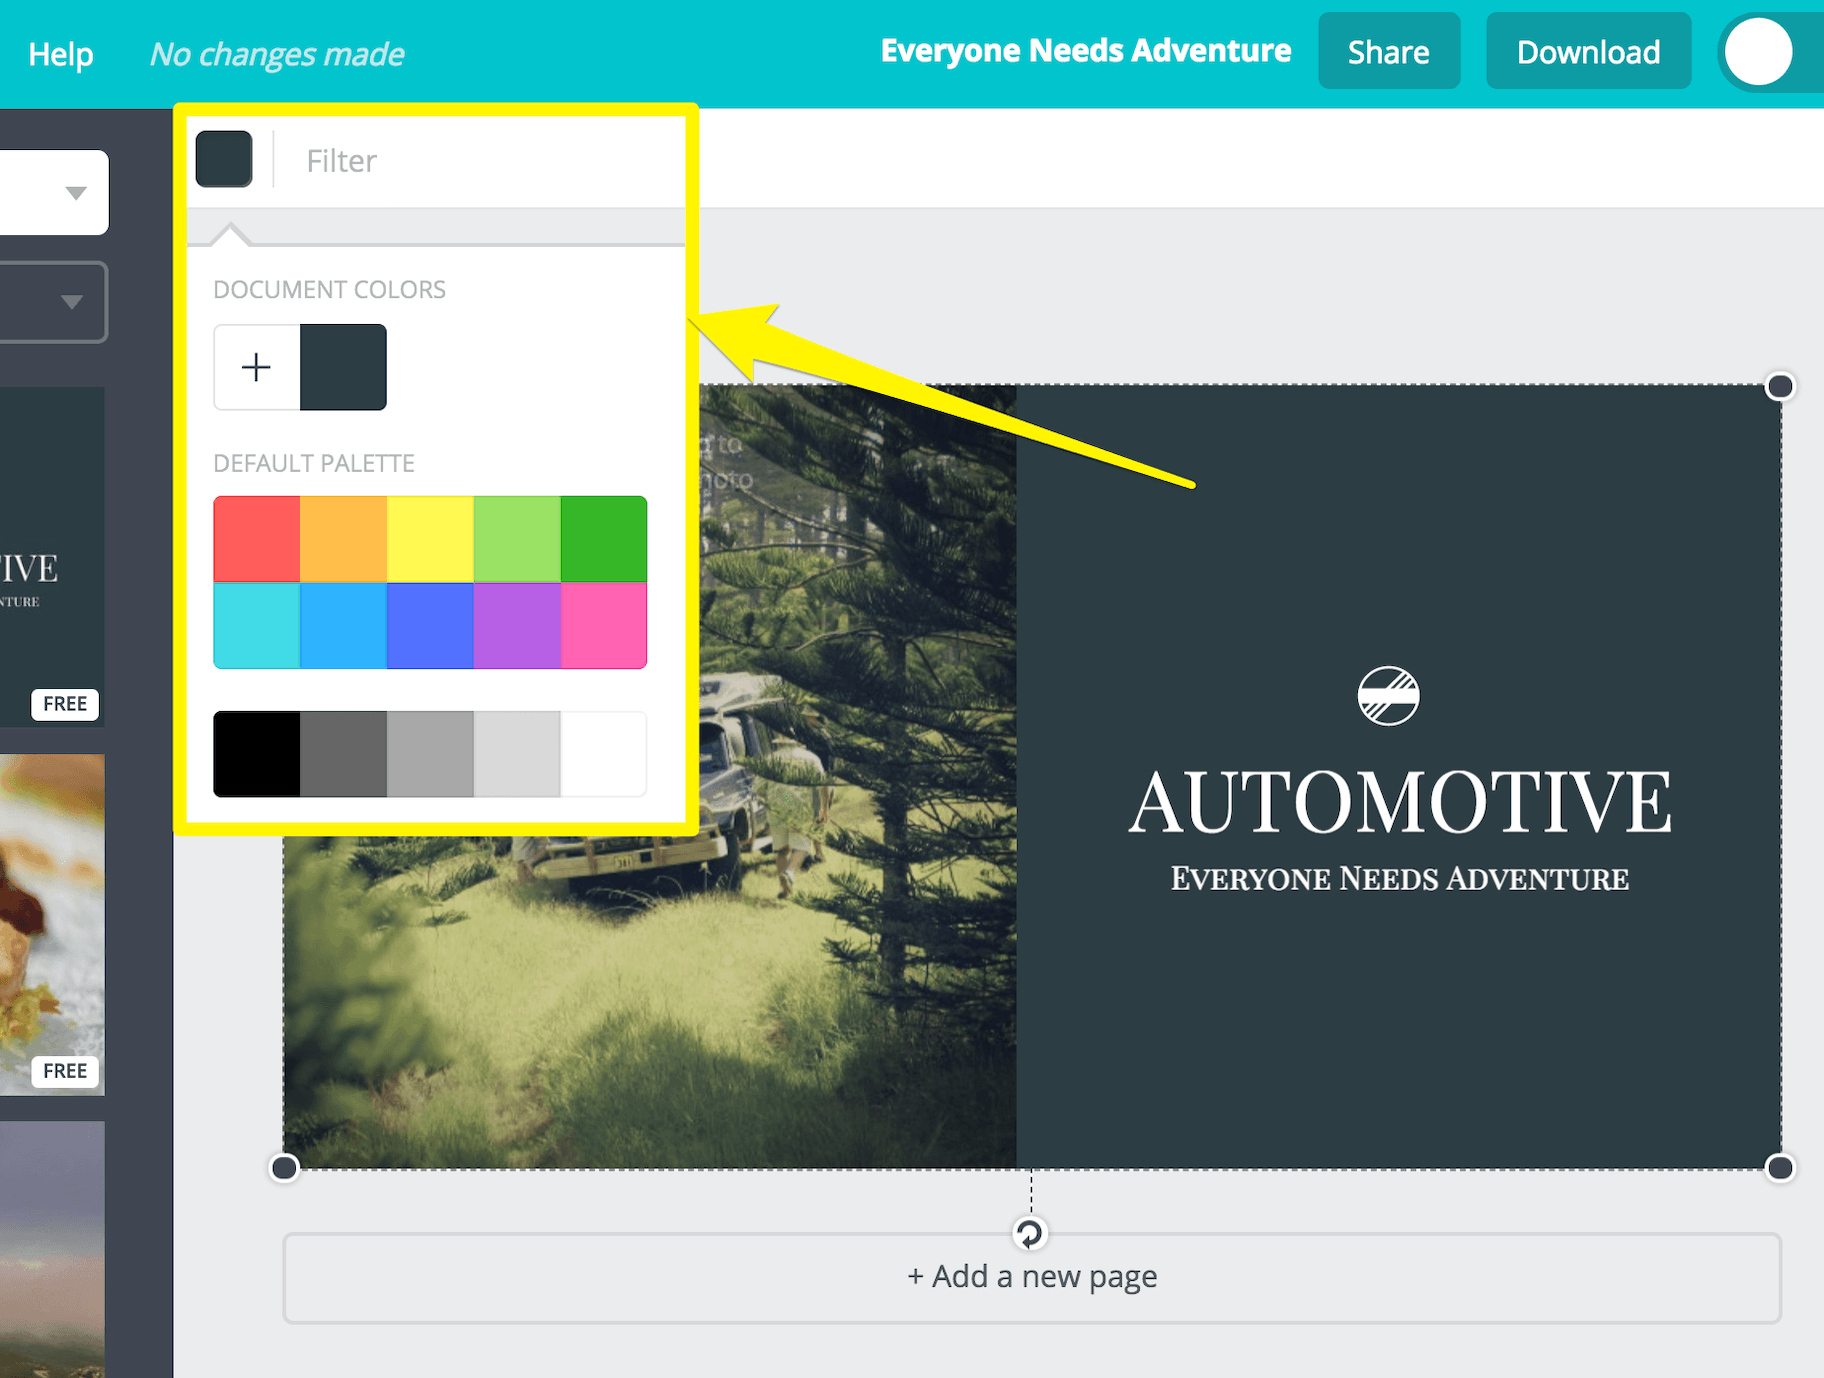Click the circular striped logo above AUTOMOTIVE
Viewport: 1824px width, 1378px height.
coord(1388,696)
